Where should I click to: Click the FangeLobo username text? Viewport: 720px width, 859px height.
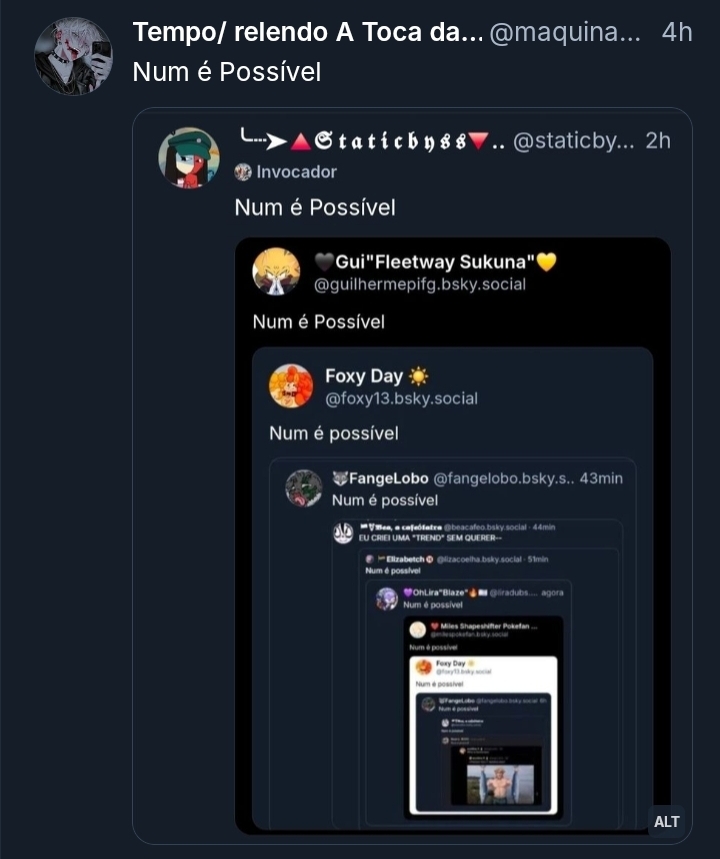[388, 478]
